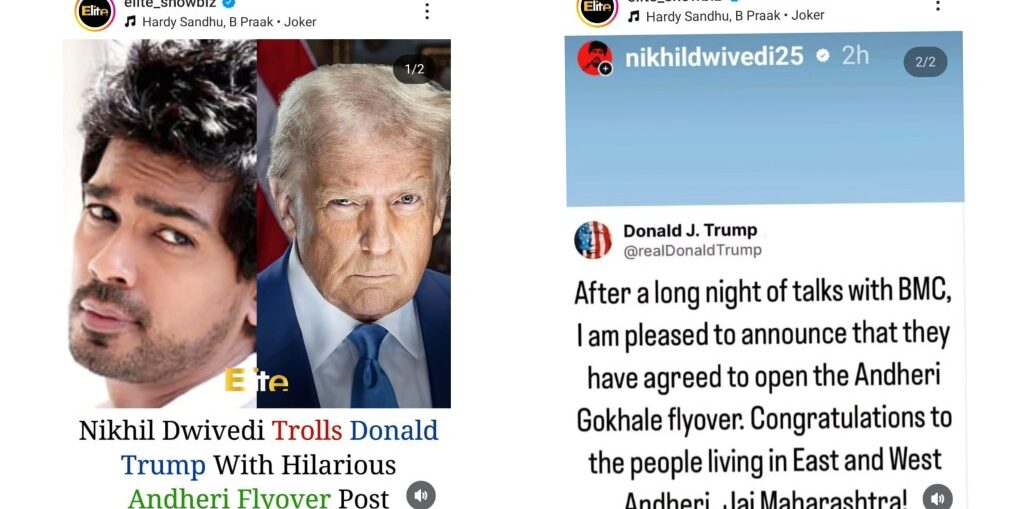1024x509 pixels.
Task: Tap the Donald J. Trump flag avatar
Action: click(x=593, y=240)
